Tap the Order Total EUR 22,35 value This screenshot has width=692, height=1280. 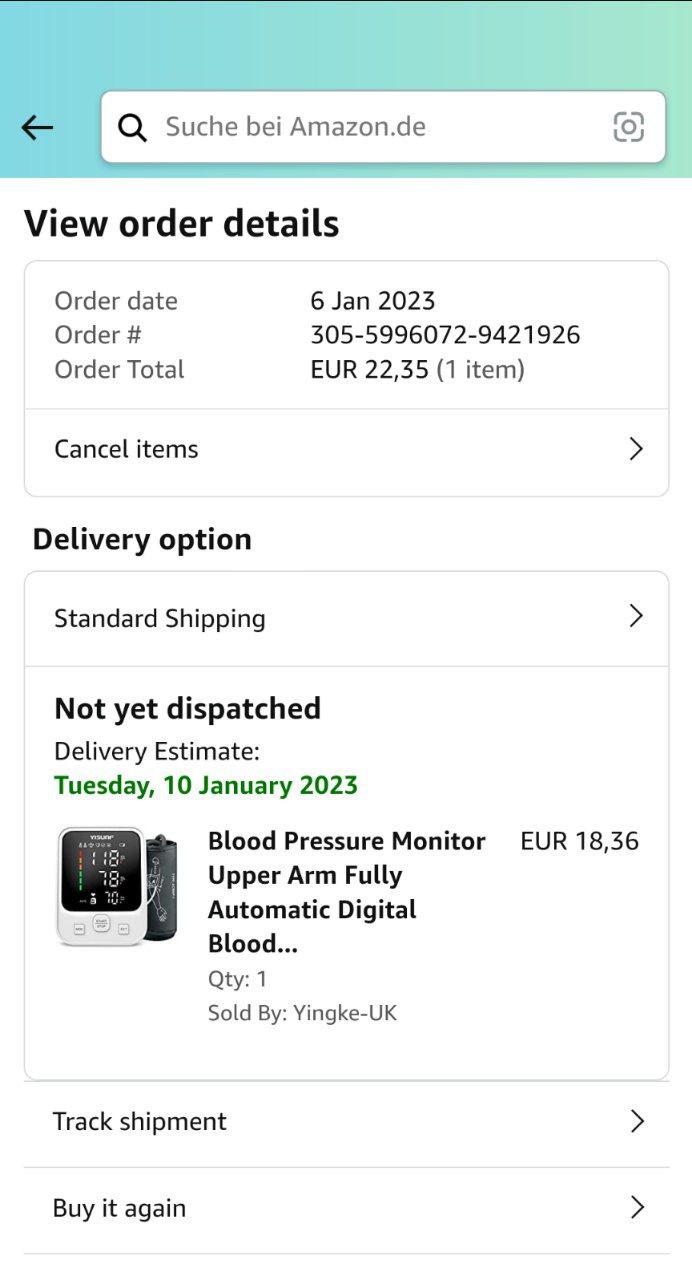pos(417,369)
